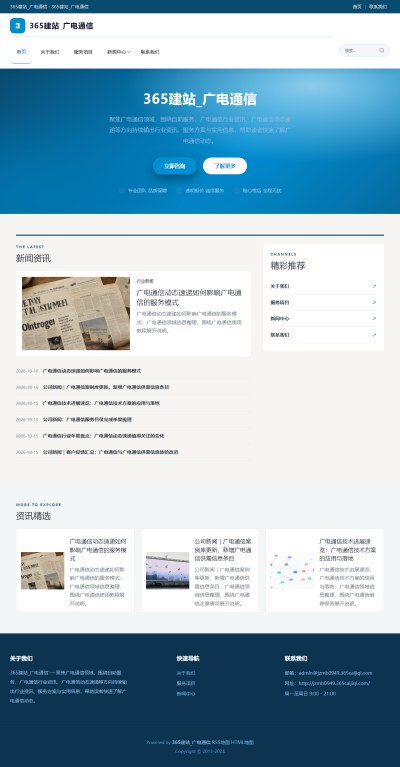Open 资讯精选 card title 广电通信动态速递如何影响
The image size is (400, 767).
[98, 550]
